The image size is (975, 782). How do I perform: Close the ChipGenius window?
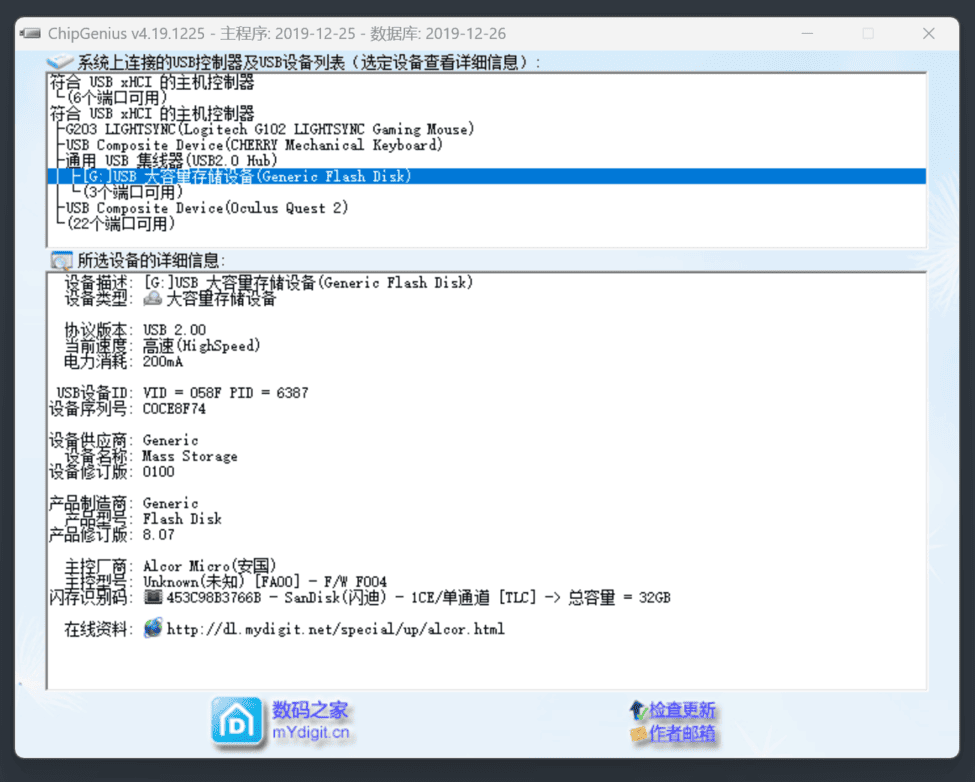[928, 33]
